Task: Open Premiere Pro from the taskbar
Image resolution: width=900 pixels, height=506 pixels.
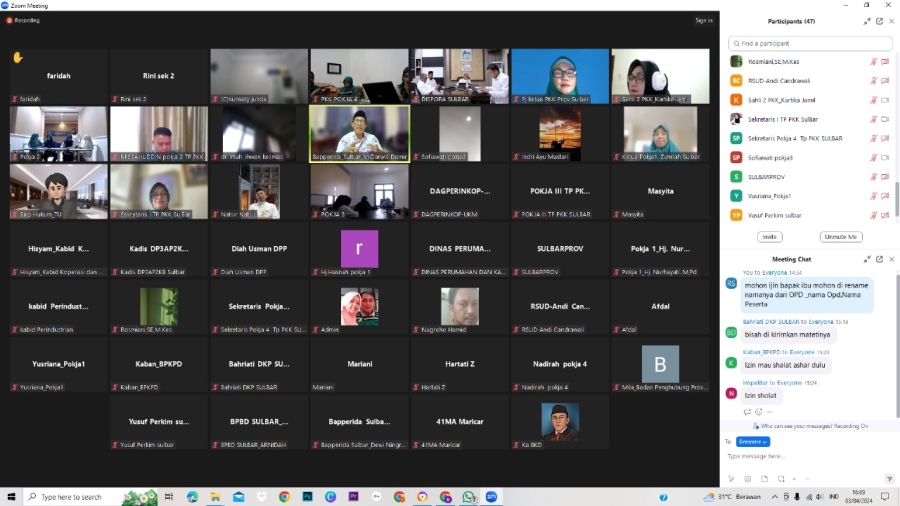Action: click(353, 497)
